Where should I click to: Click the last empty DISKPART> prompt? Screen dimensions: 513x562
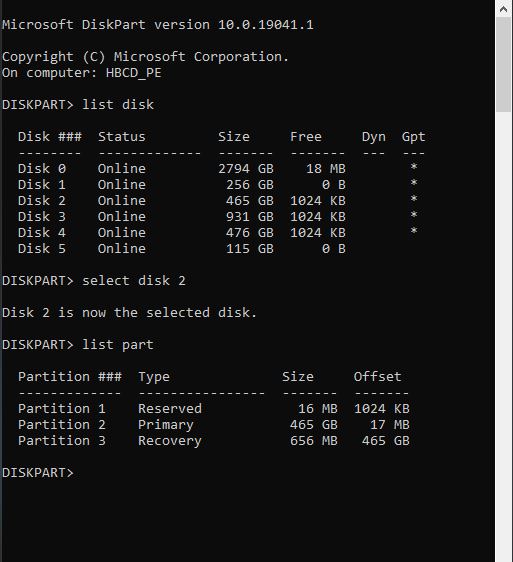click(x=38, y=473)
